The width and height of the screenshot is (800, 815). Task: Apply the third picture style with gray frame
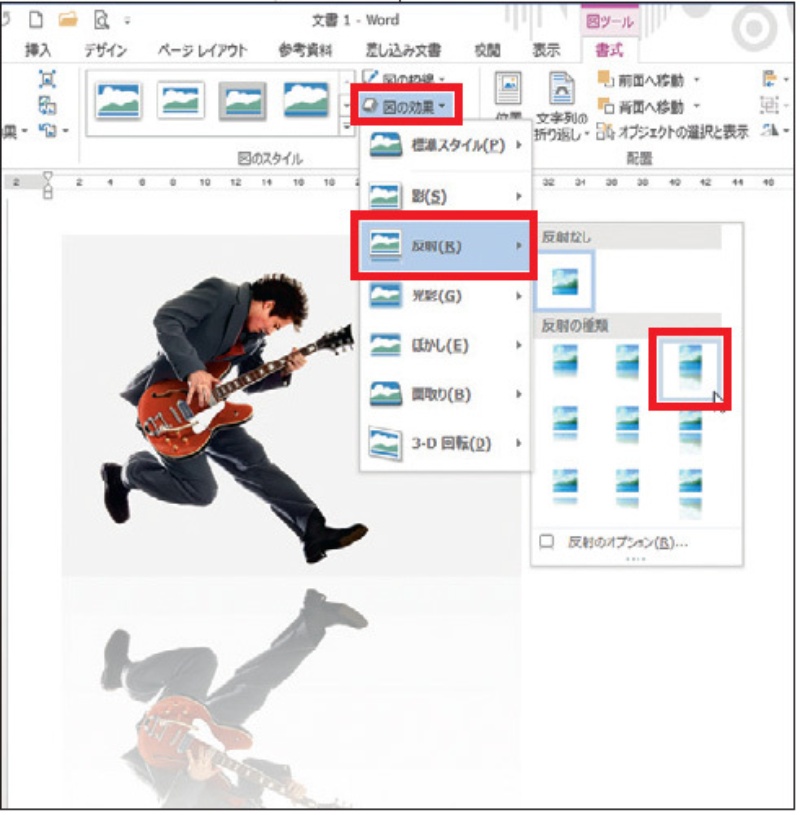point(242,100)
